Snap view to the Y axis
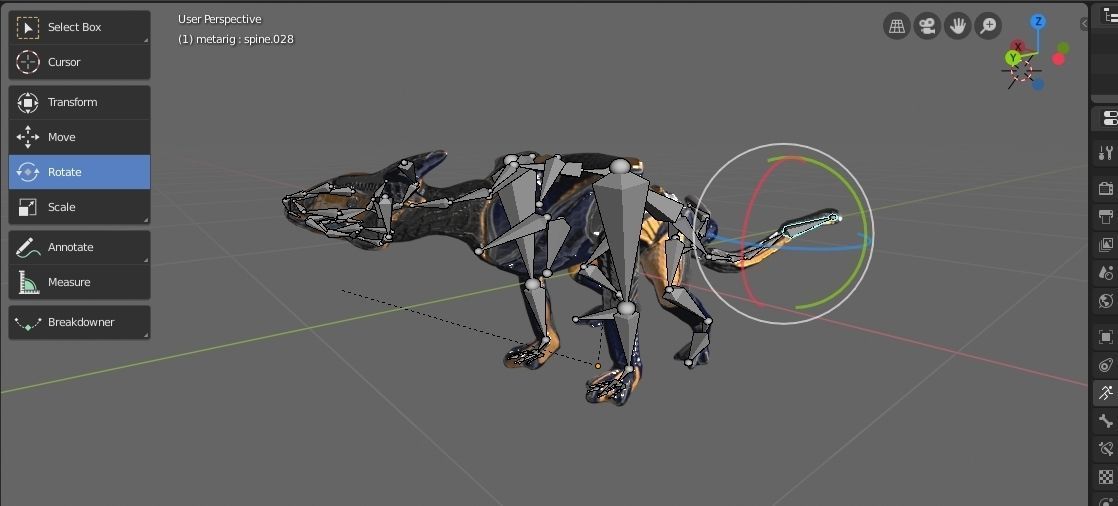 point(1012,58)
